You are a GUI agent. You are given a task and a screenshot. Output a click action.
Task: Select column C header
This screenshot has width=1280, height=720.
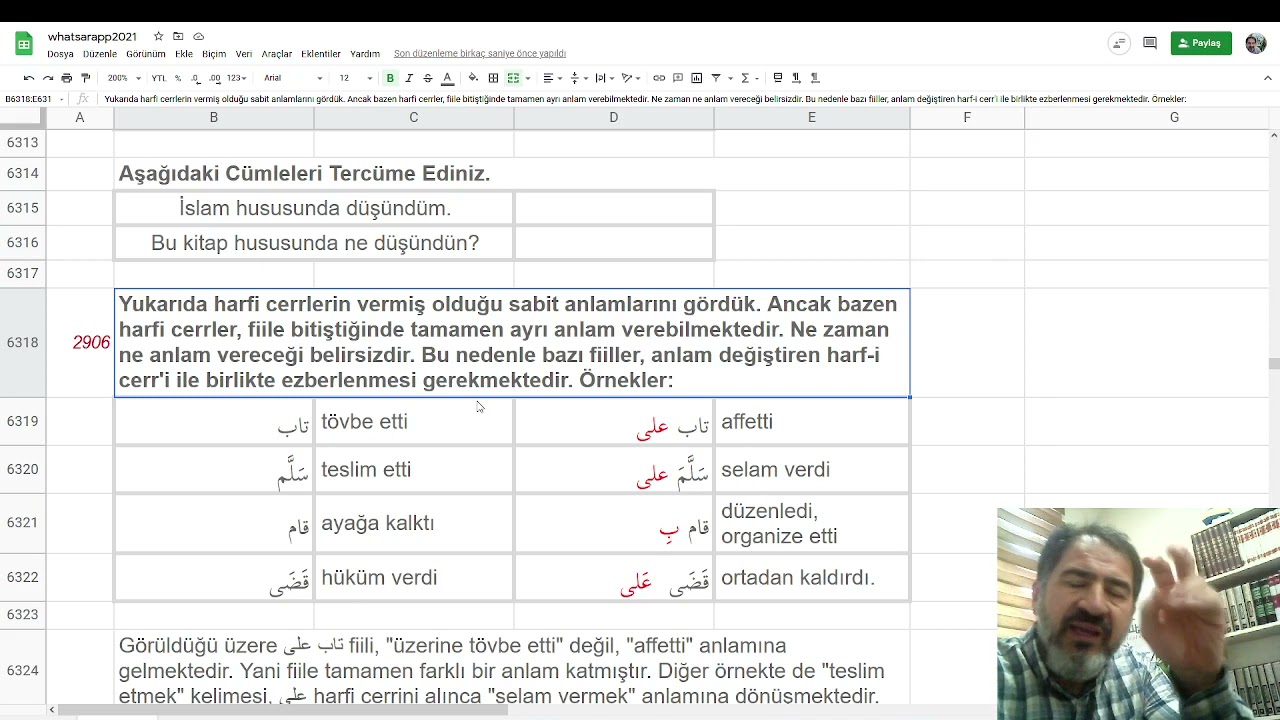pyautogui.click(x=414, y=118)
